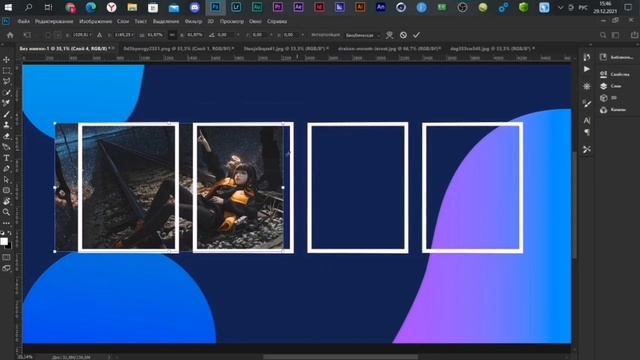Open the Изображение menu

click(x=96, y=21)
